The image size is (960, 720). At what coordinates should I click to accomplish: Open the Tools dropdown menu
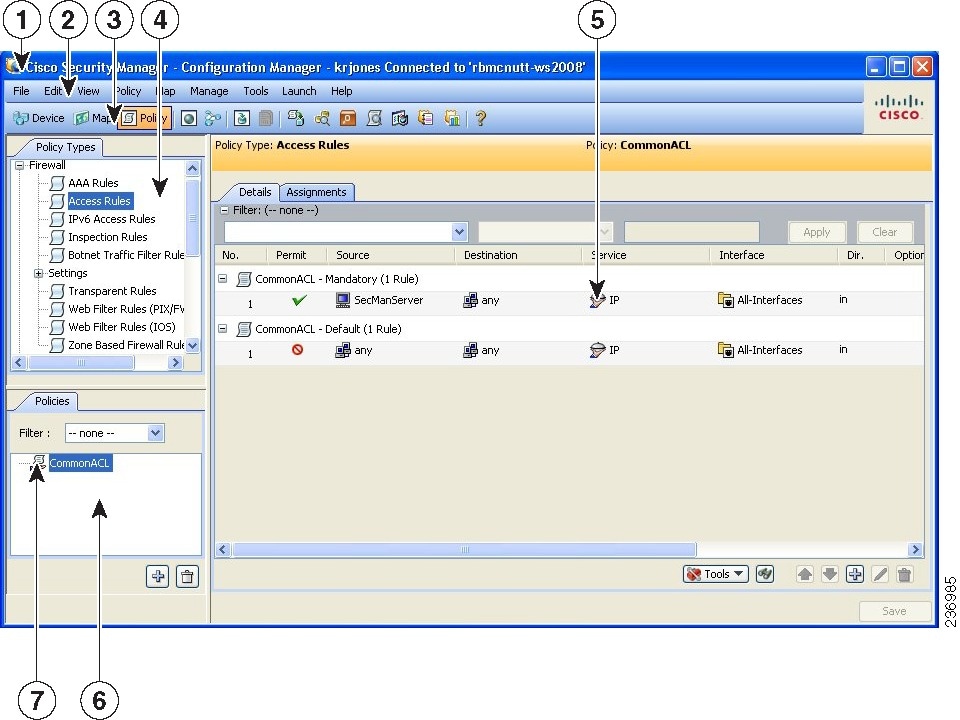[x=715, y=574]
